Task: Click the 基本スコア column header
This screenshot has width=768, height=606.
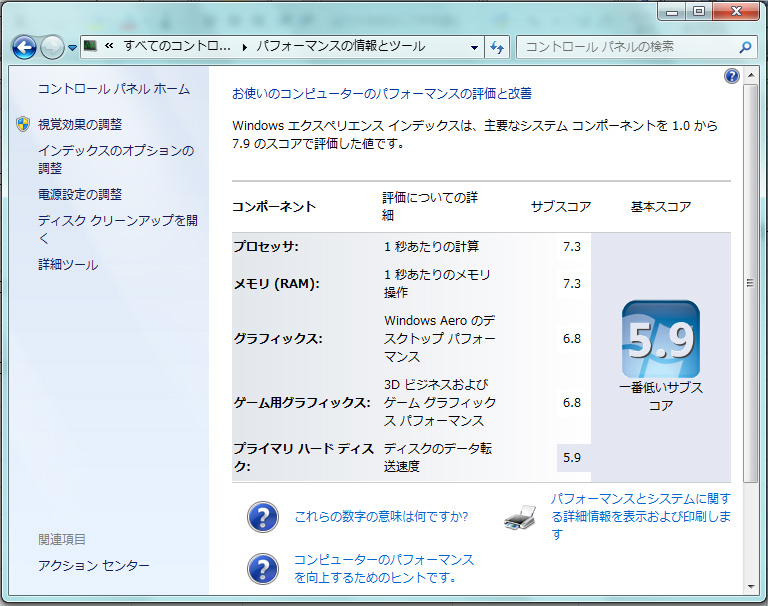Action: pos(661,207)
